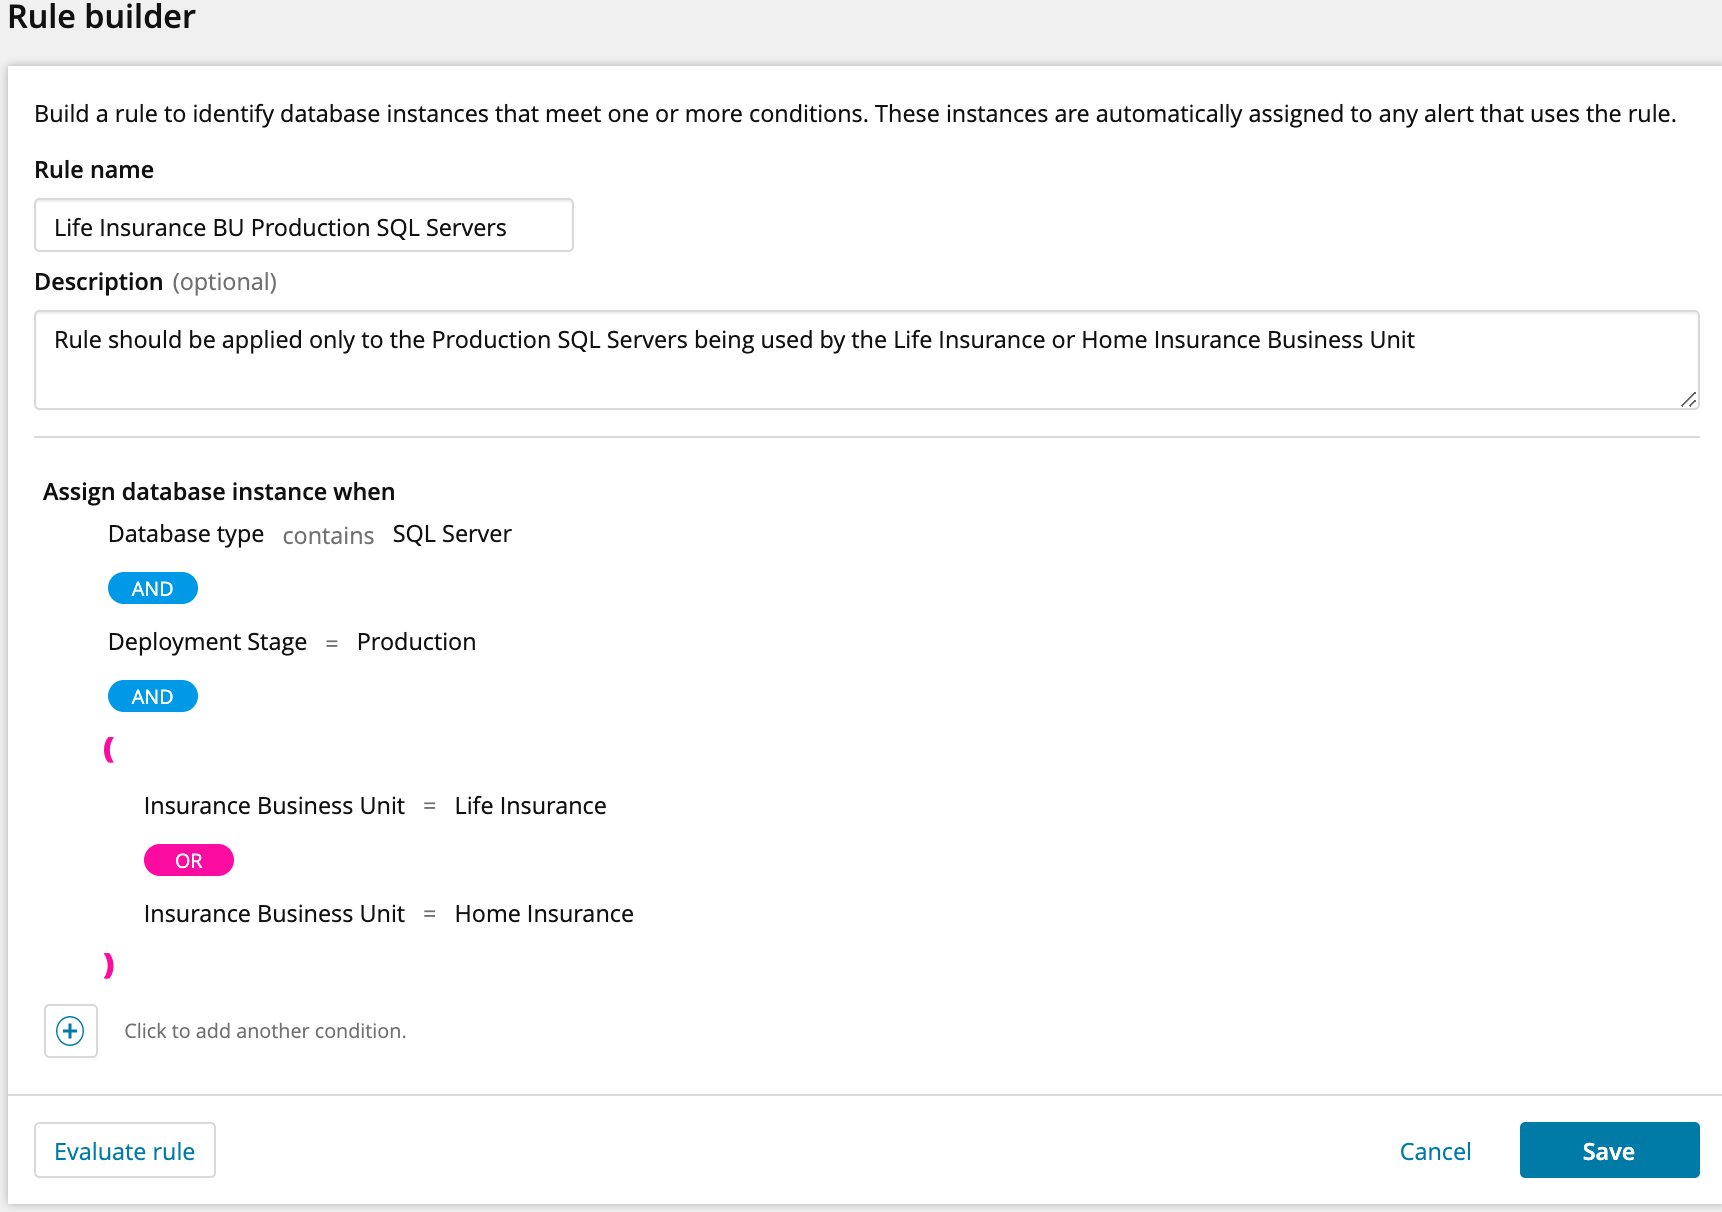Toggle the first AND operator pill
This screenshot has height=1212, width=1722.
(153, 589)
